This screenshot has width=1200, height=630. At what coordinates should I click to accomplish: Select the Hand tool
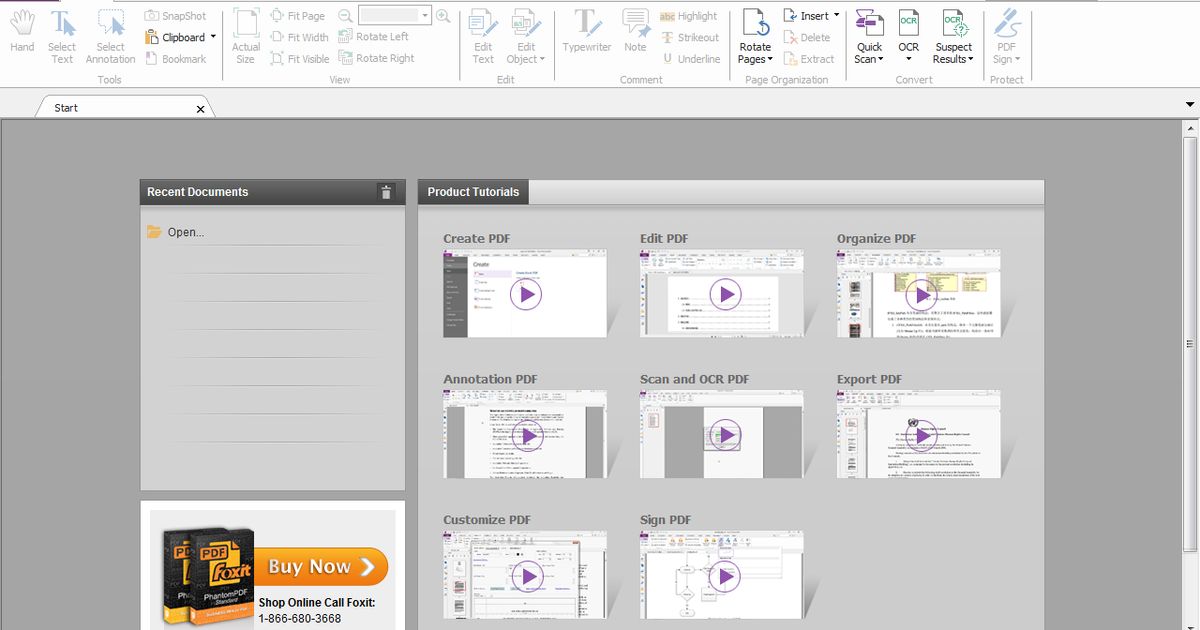pos(21,35)
